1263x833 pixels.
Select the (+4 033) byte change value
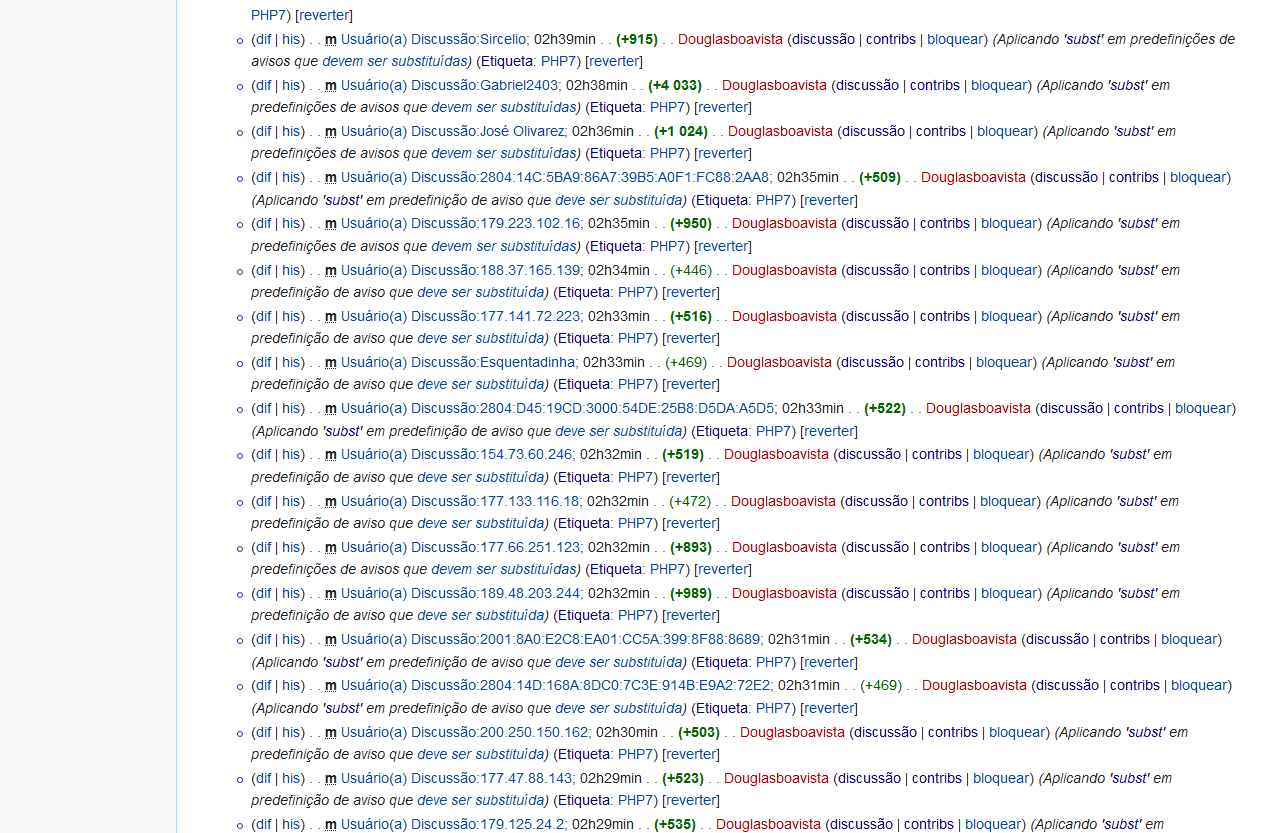tap(675, 85)
